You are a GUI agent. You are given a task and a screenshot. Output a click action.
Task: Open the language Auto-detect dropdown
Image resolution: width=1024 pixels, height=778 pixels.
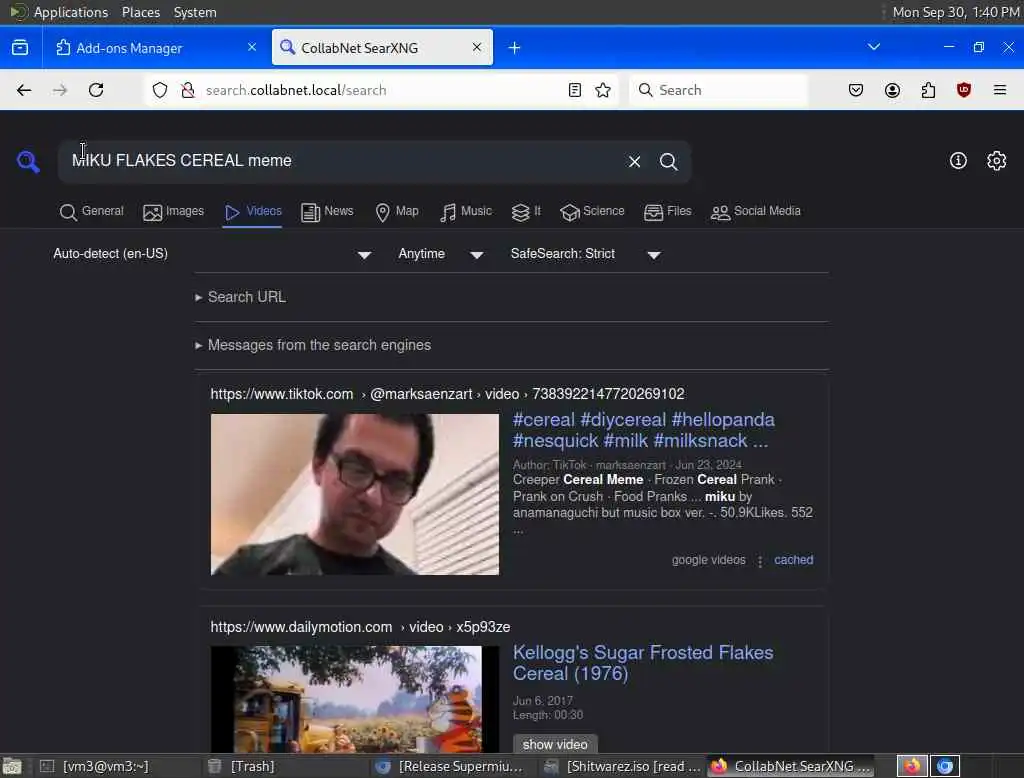click(x=212, y=254)
